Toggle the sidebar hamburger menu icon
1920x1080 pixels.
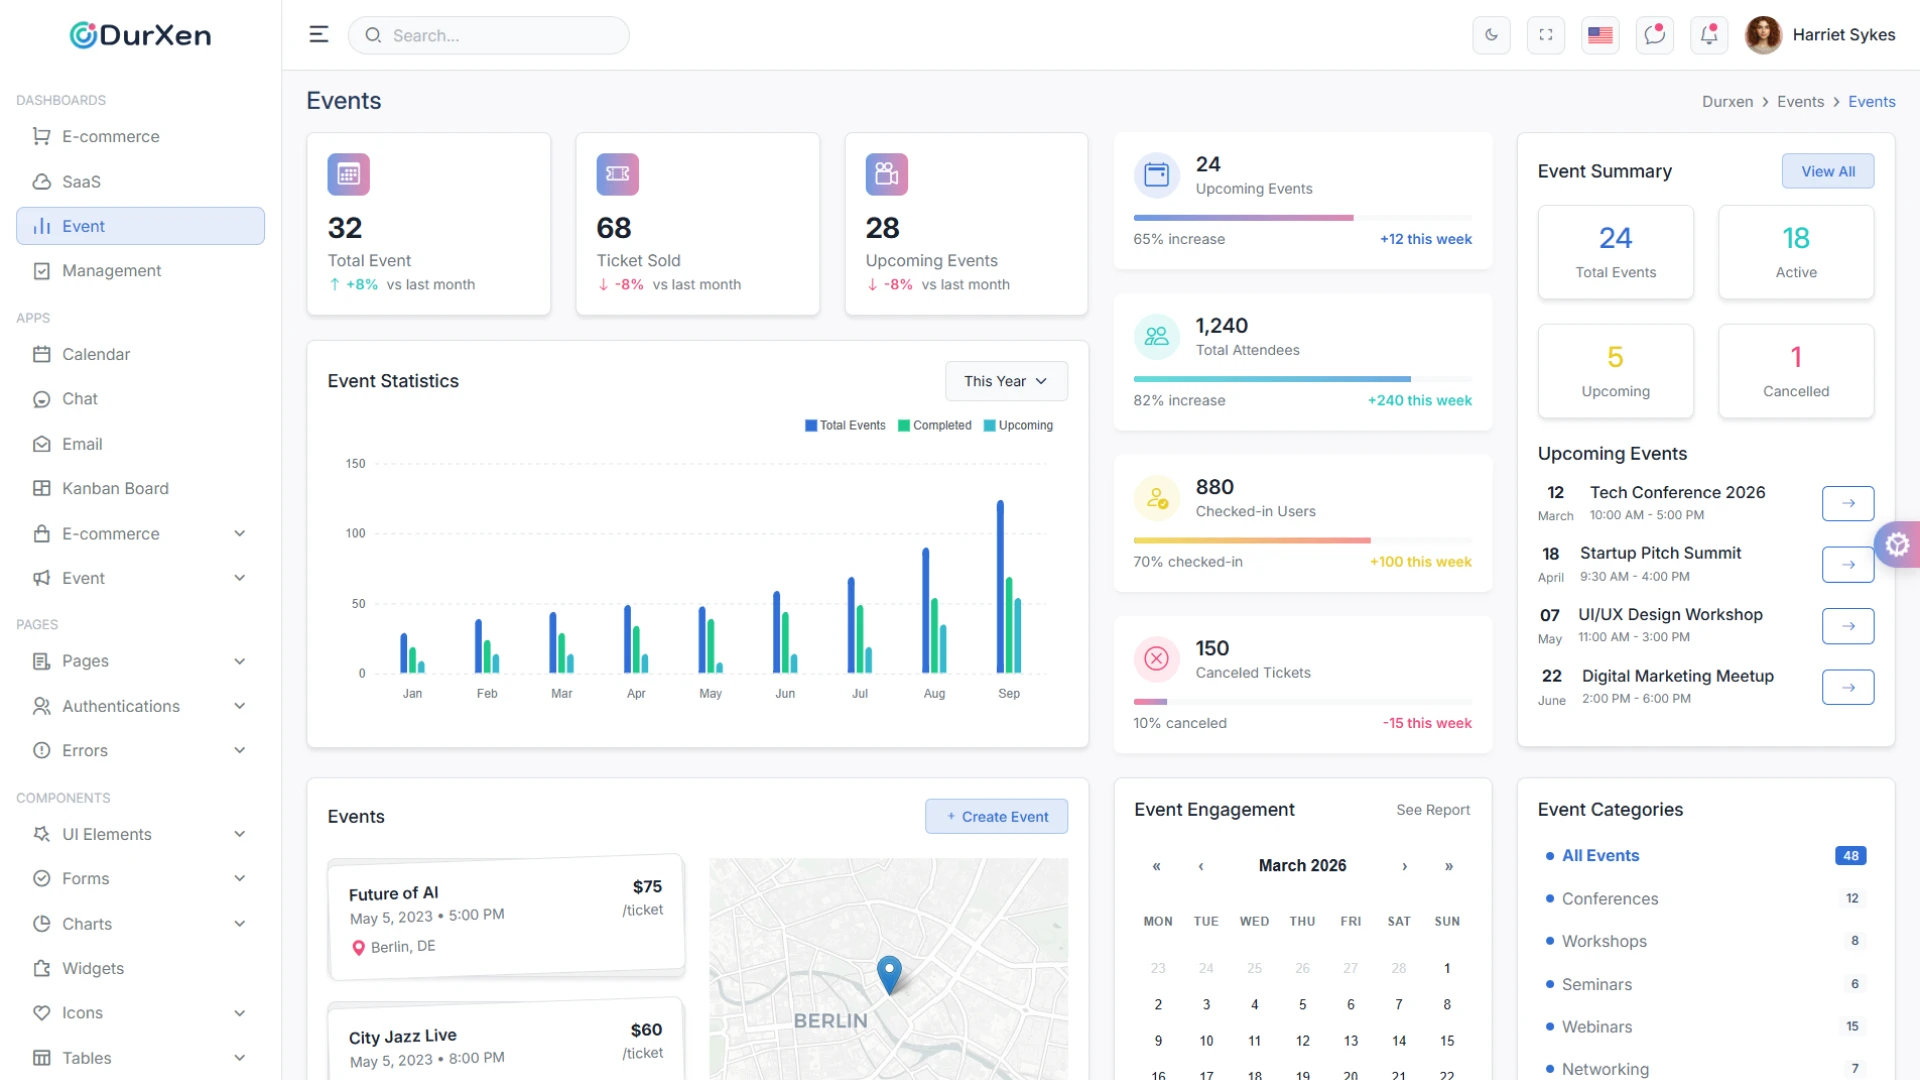click(319, 35)
